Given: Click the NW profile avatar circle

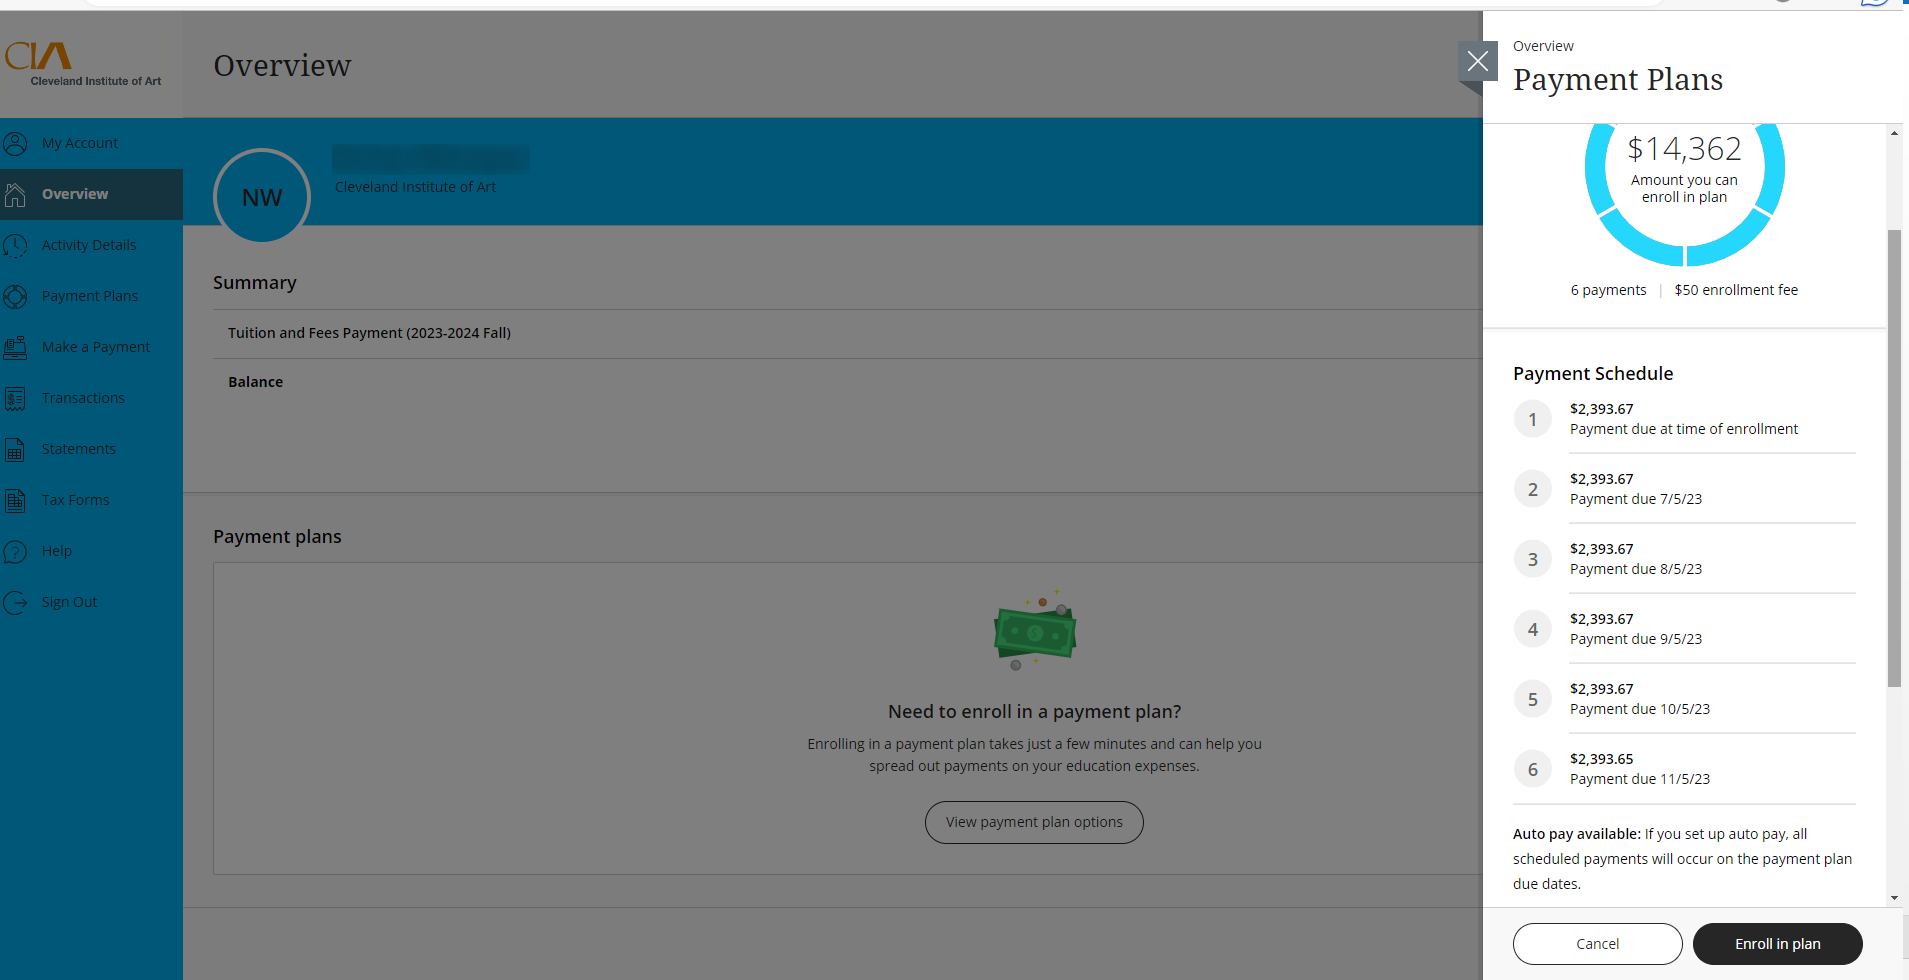Looking at the screenshot, I should point(262,197).
